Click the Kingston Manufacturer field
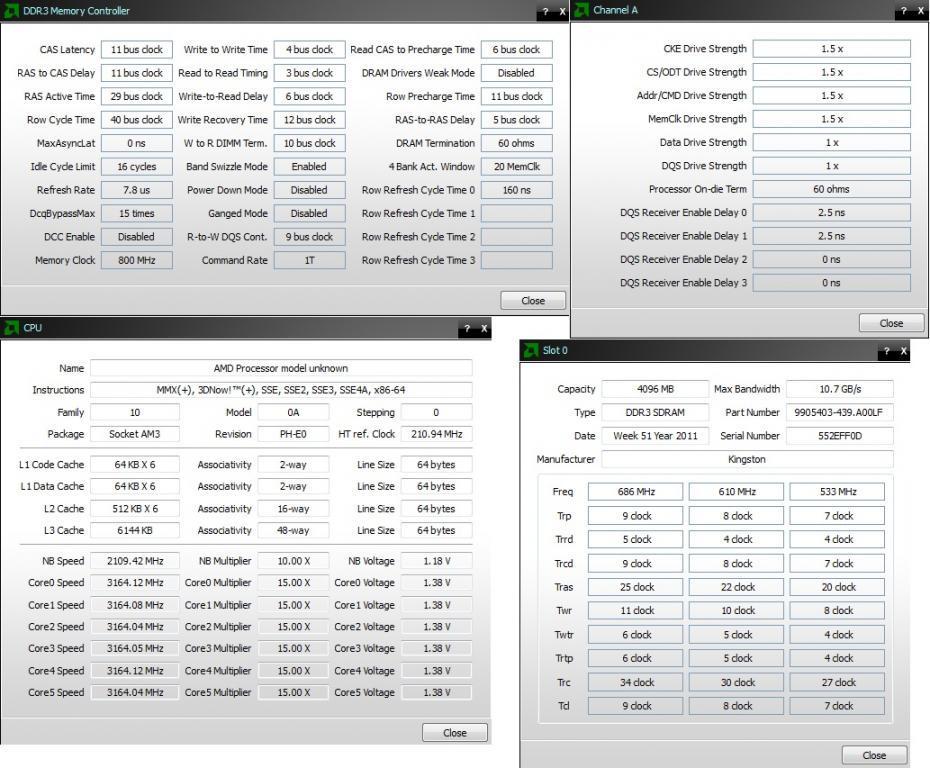This screenshot has height=768, width=930. (746, 459)
